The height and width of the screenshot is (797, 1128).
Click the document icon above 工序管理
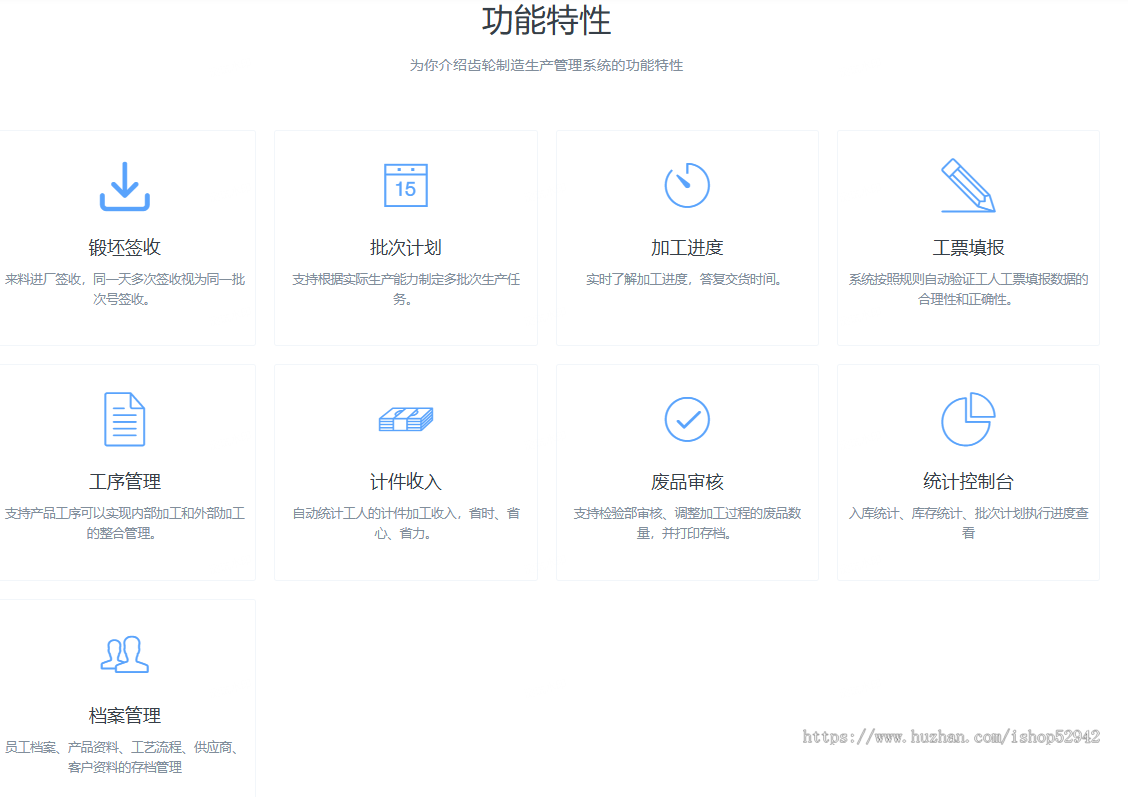124,419
